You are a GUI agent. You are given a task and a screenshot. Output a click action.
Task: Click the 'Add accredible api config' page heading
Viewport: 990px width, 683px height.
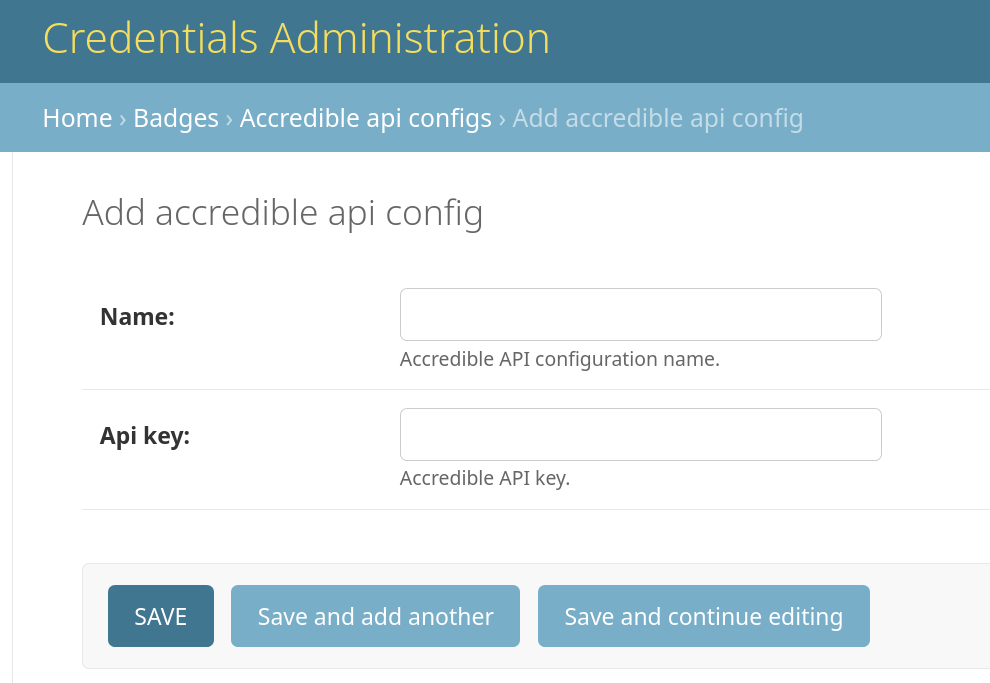[283, 213]
